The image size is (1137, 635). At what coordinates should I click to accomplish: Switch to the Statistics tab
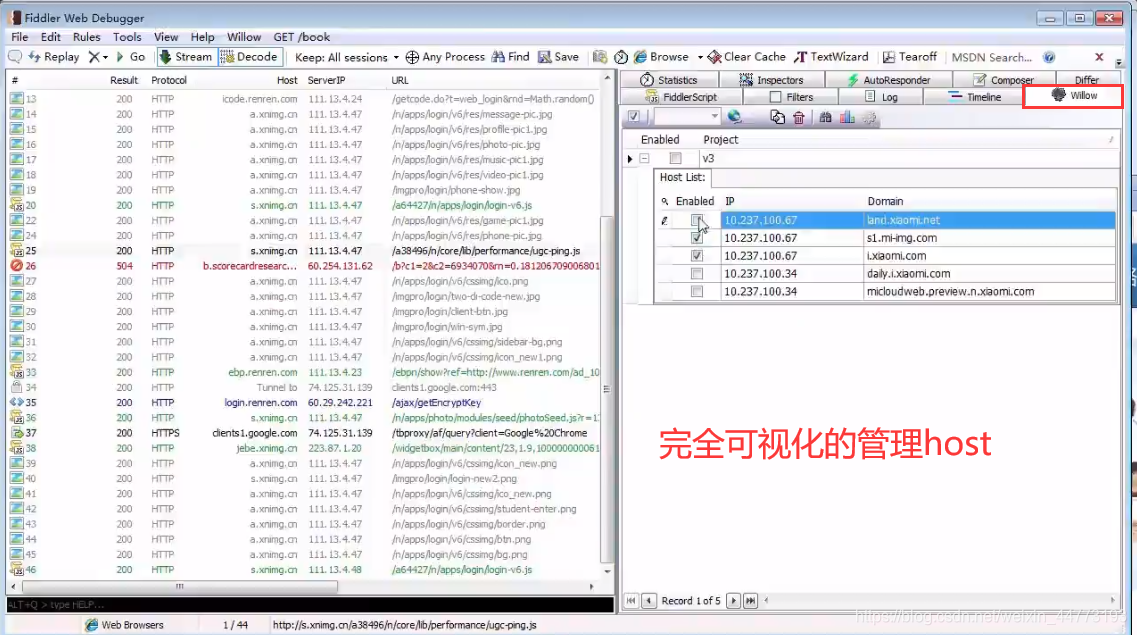pos(669,80)
